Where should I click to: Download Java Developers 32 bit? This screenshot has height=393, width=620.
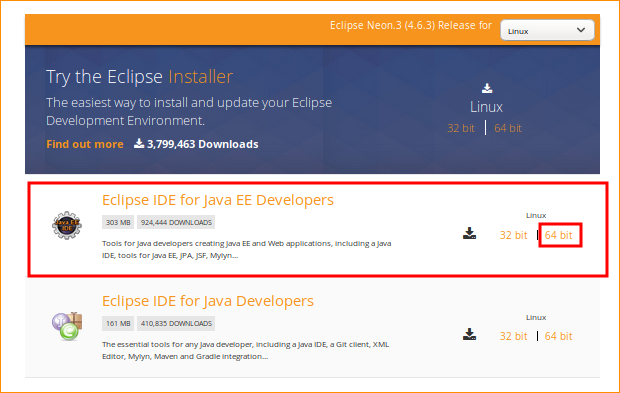point(513,336)
